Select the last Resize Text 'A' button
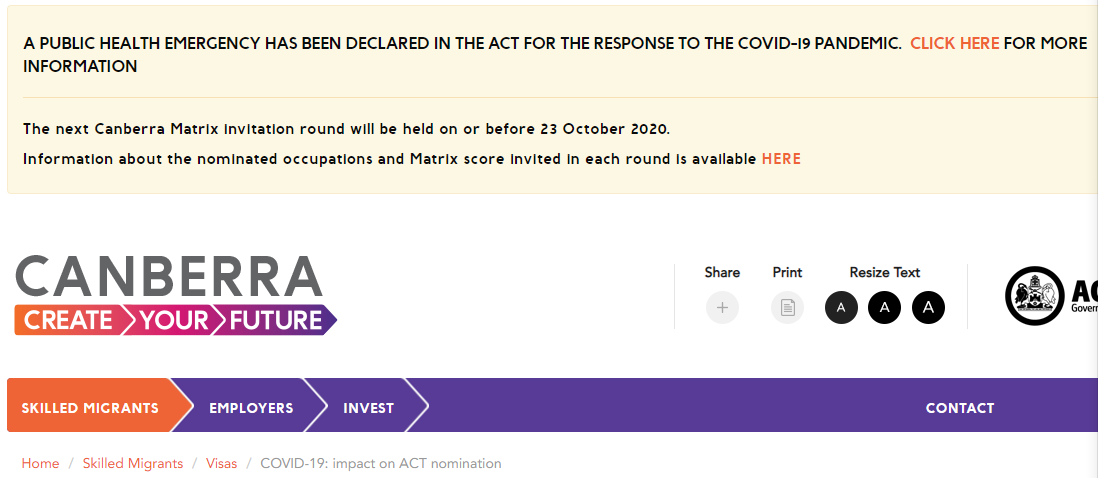The height and width of the screenshot is (478, 1098). coord(929,307)
